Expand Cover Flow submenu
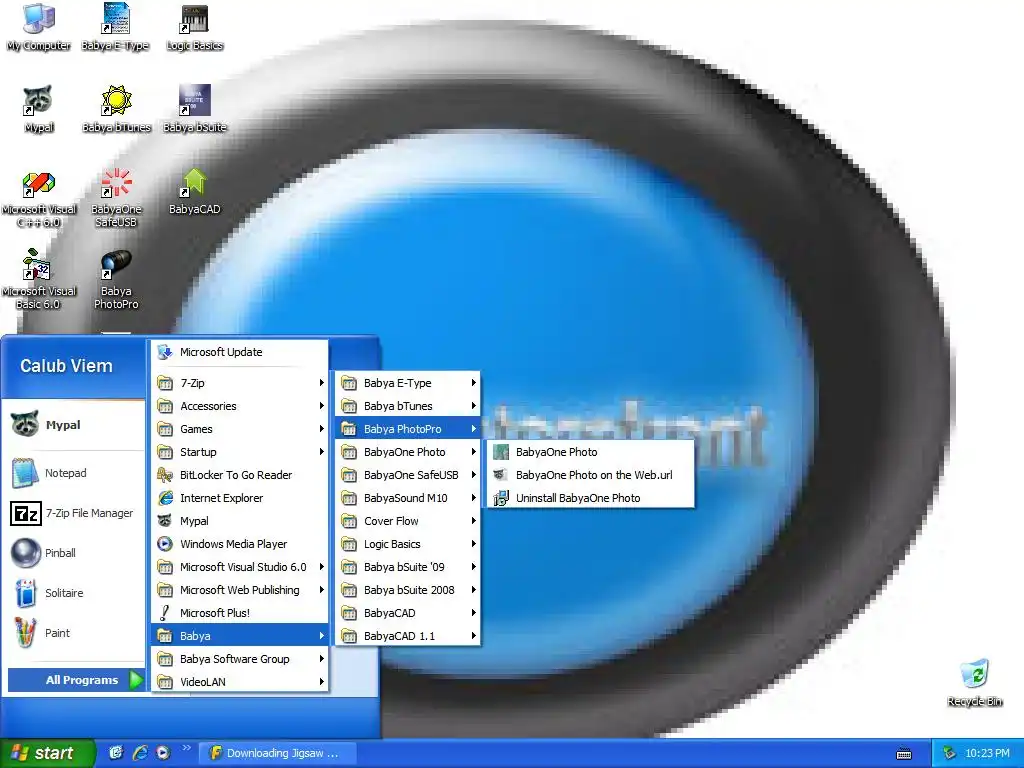Viewport: 1024px width, 768px height. [408, 521]
